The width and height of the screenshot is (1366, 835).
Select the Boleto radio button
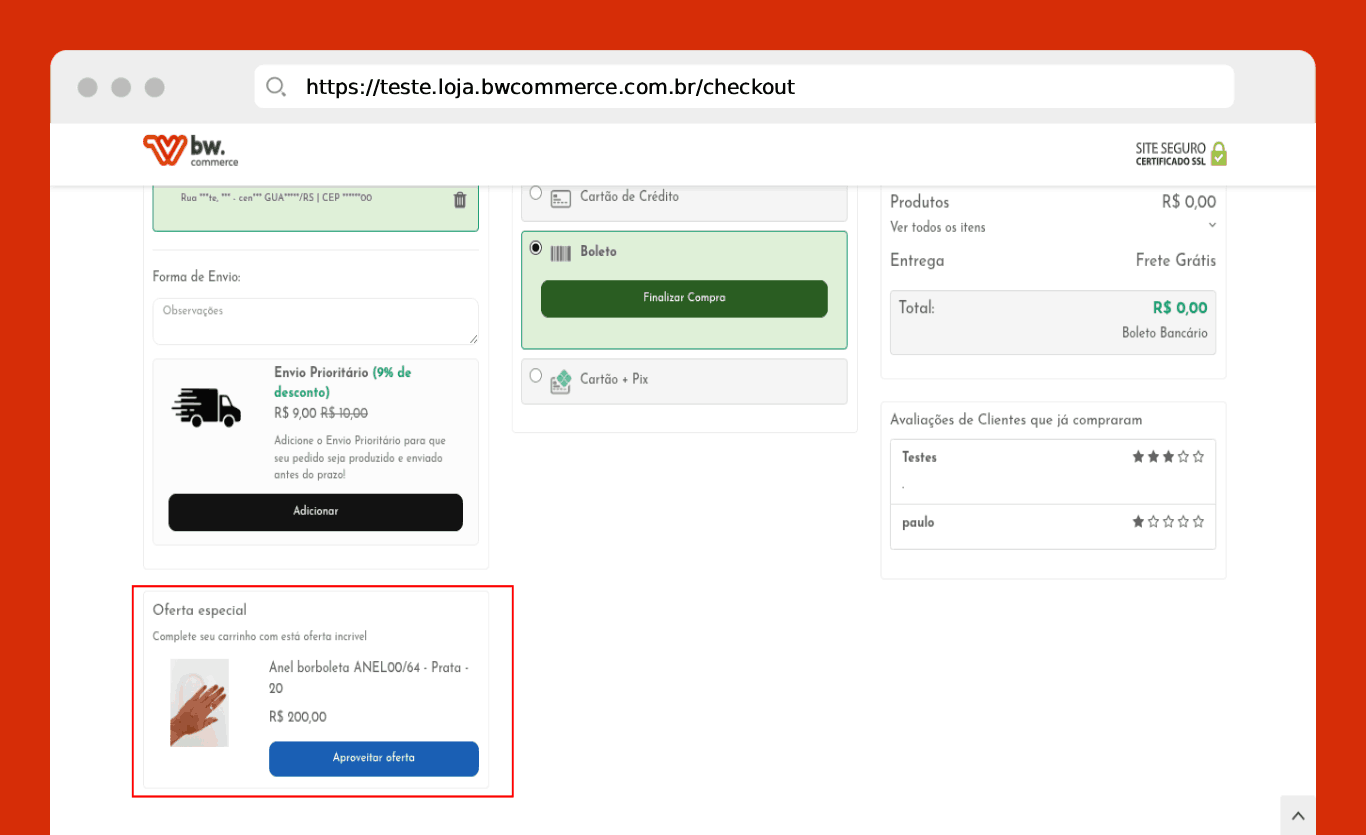(x=536, y=248)
